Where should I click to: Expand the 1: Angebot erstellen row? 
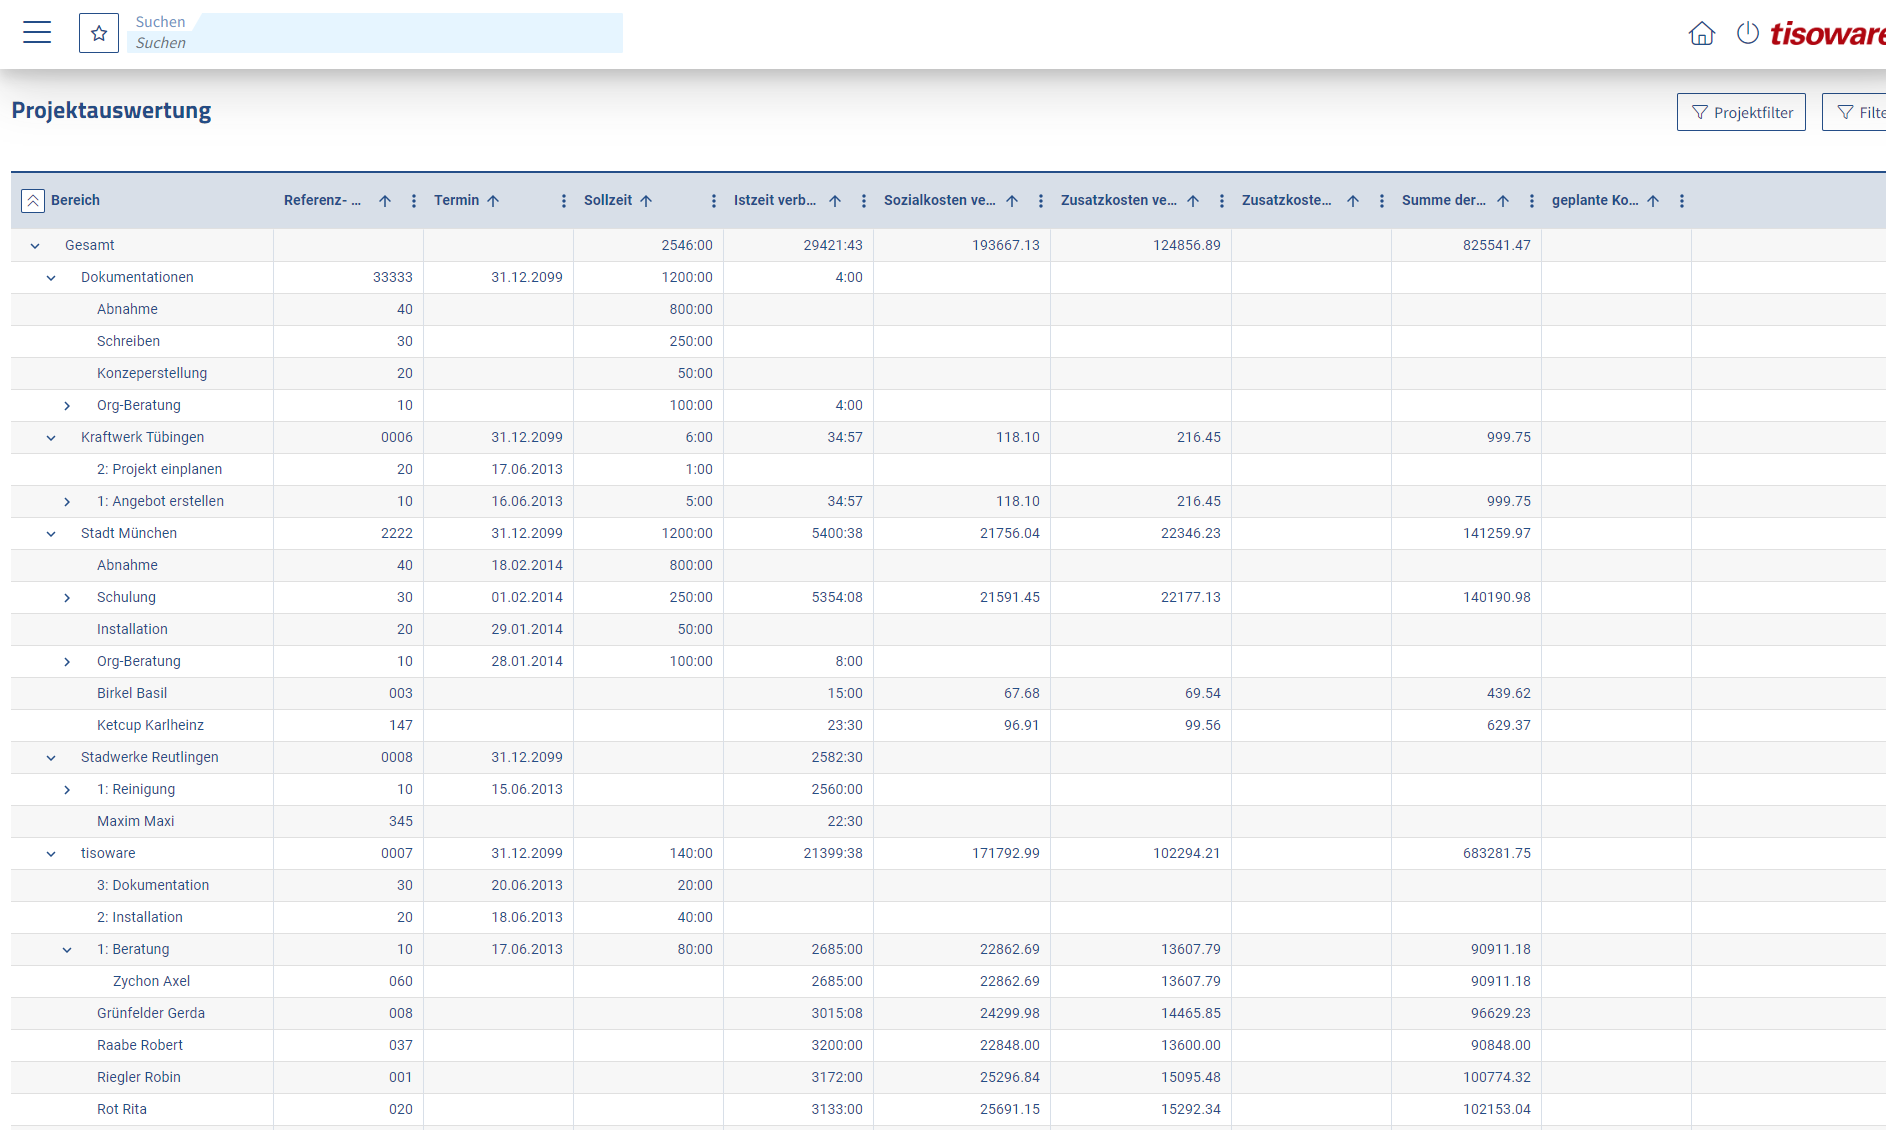(67, 502)
